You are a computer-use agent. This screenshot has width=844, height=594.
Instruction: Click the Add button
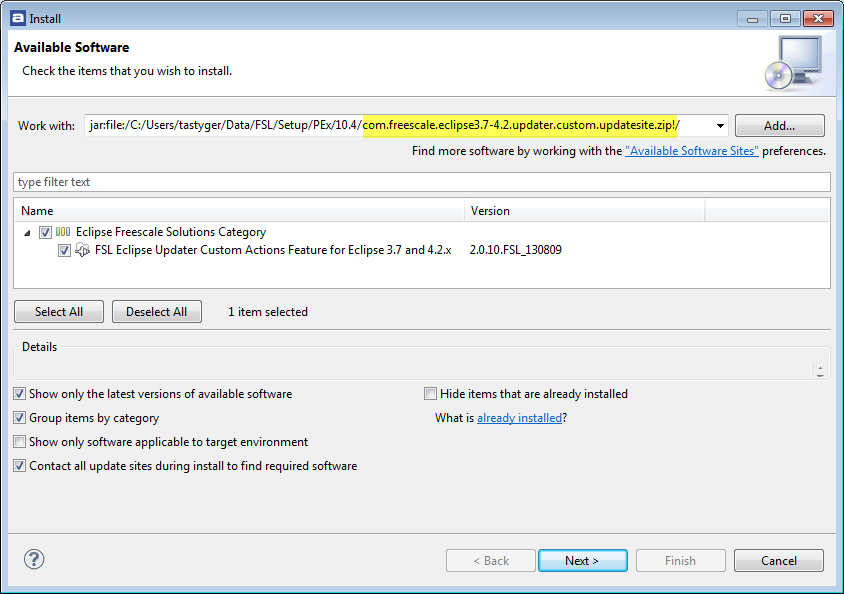[x=779, y=125]
